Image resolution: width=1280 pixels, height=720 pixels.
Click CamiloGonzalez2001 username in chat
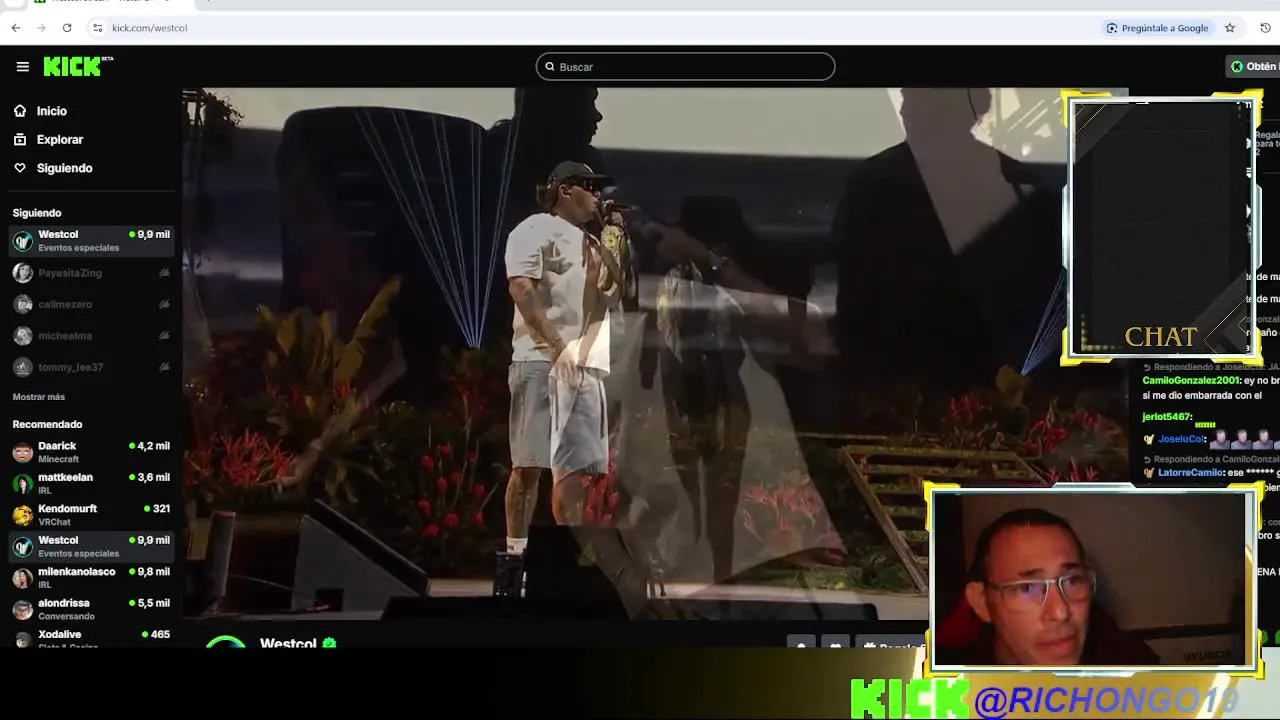click(x=1191, y=381)
